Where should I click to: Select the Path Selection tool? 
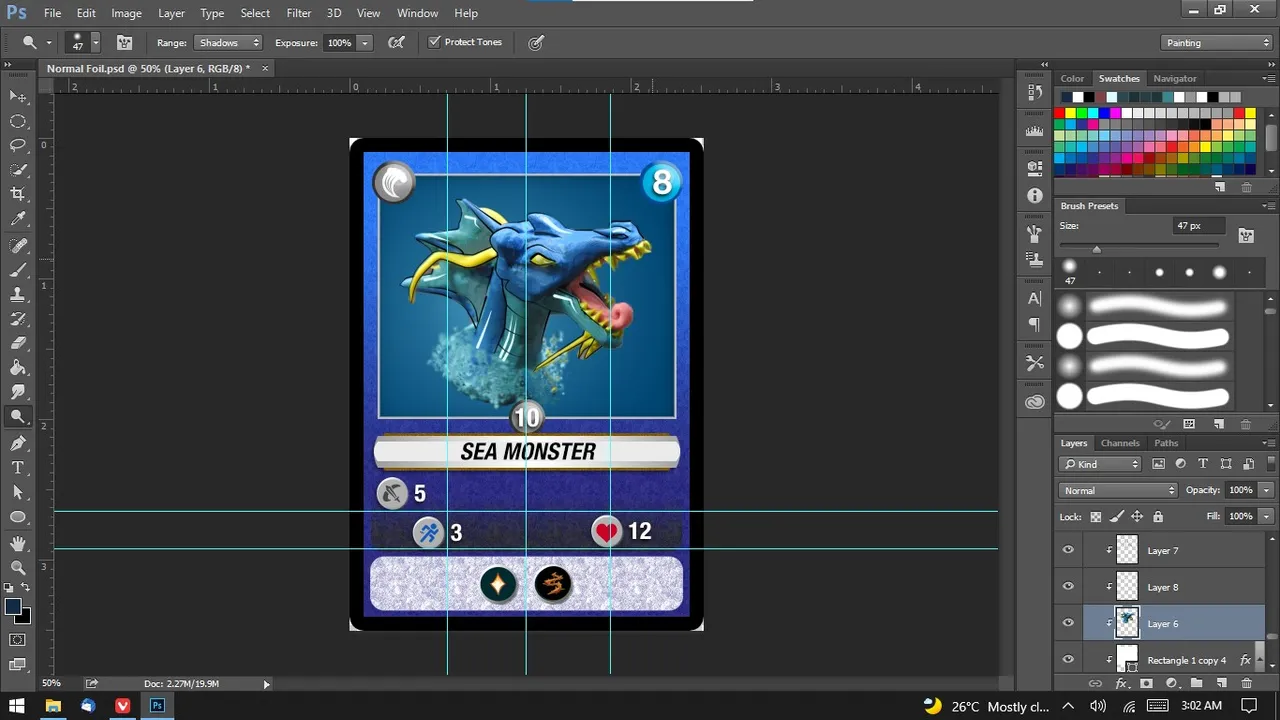pos(18,492)
